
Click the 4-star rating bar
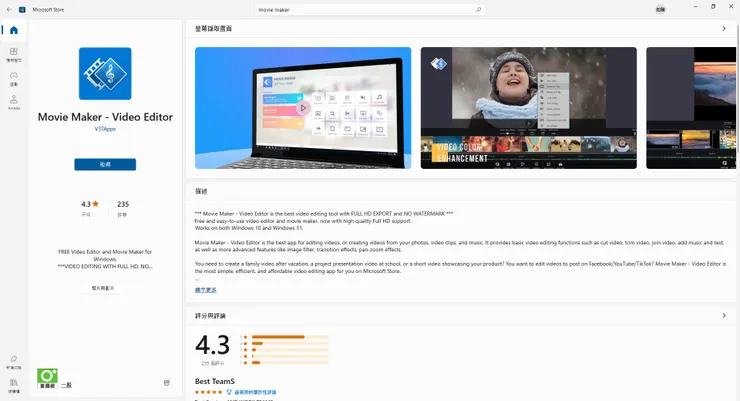point(290,343)
